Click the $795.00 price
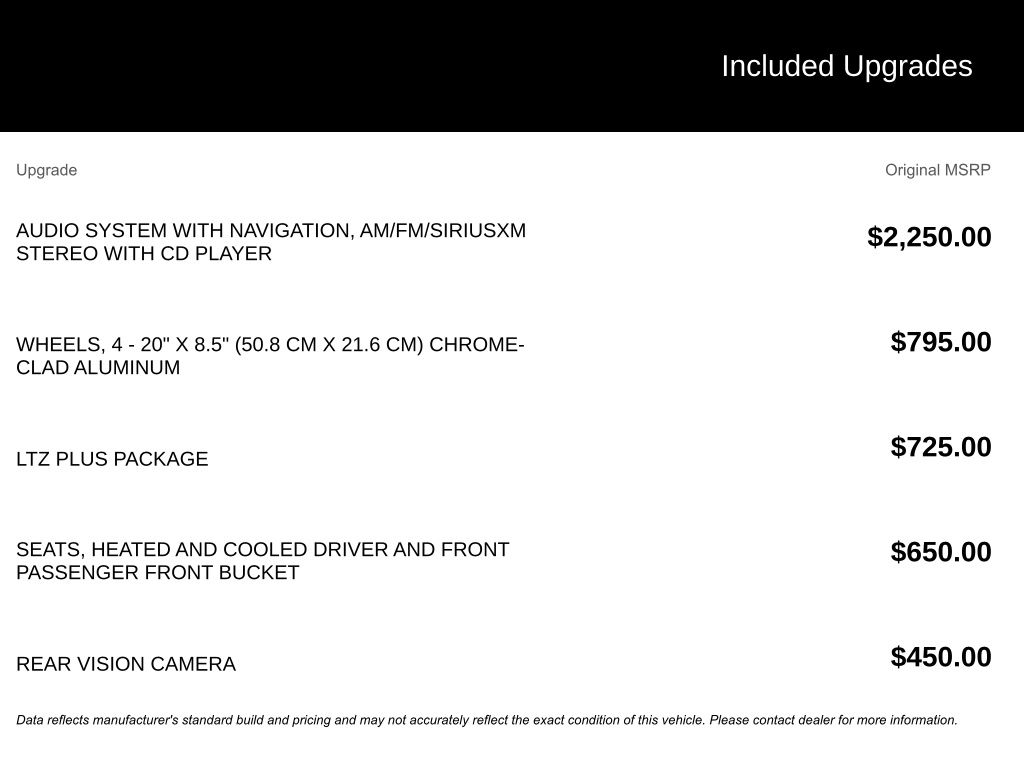This screenshot has width=1024, height=768. (x=941, y=342)
